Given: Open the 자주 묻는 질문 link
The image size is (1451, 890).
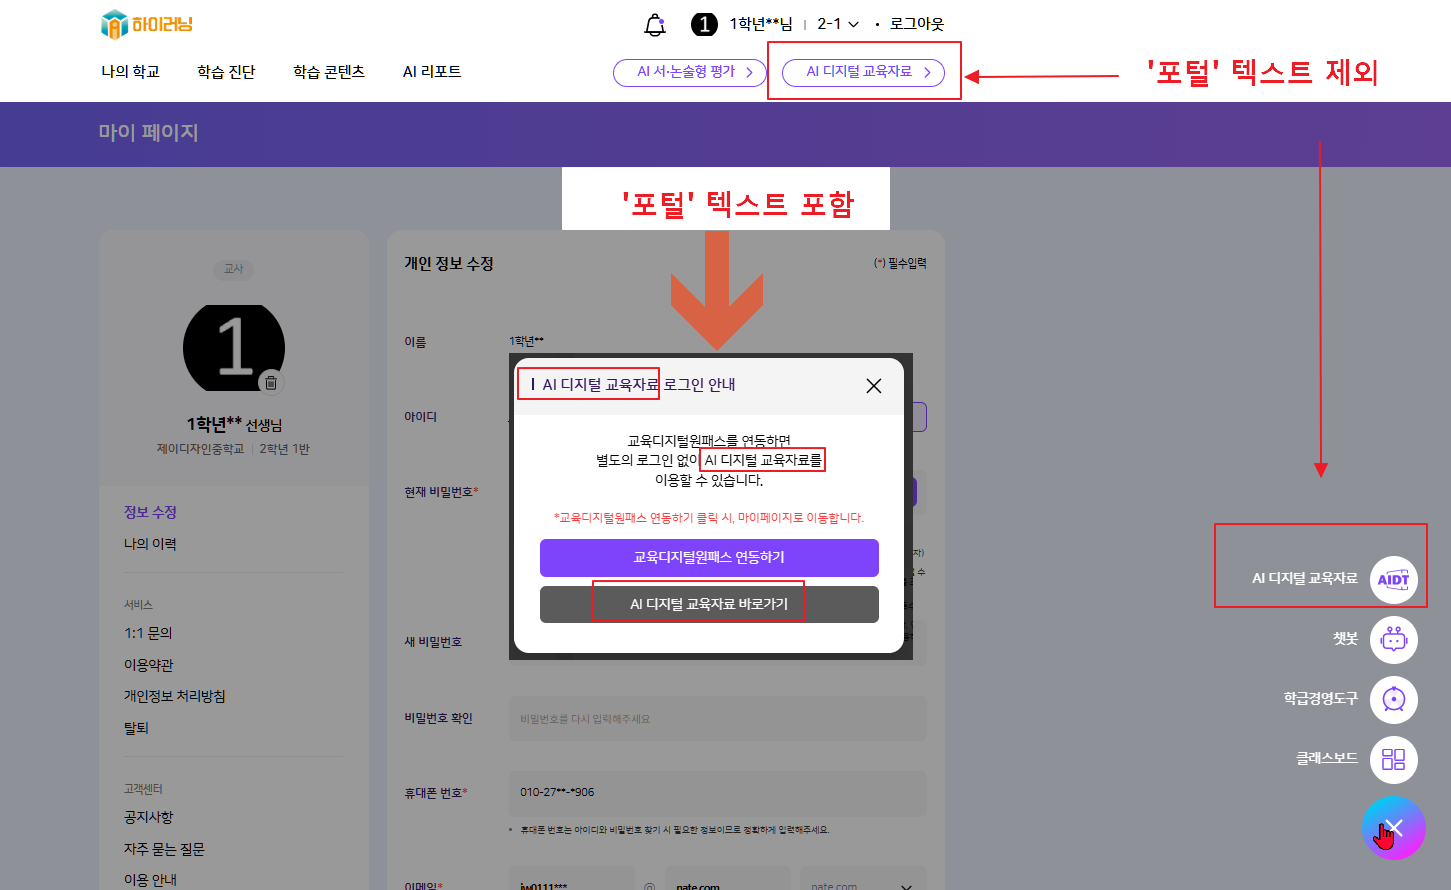Looking at the screenshot, I should [x=164, y=849].
